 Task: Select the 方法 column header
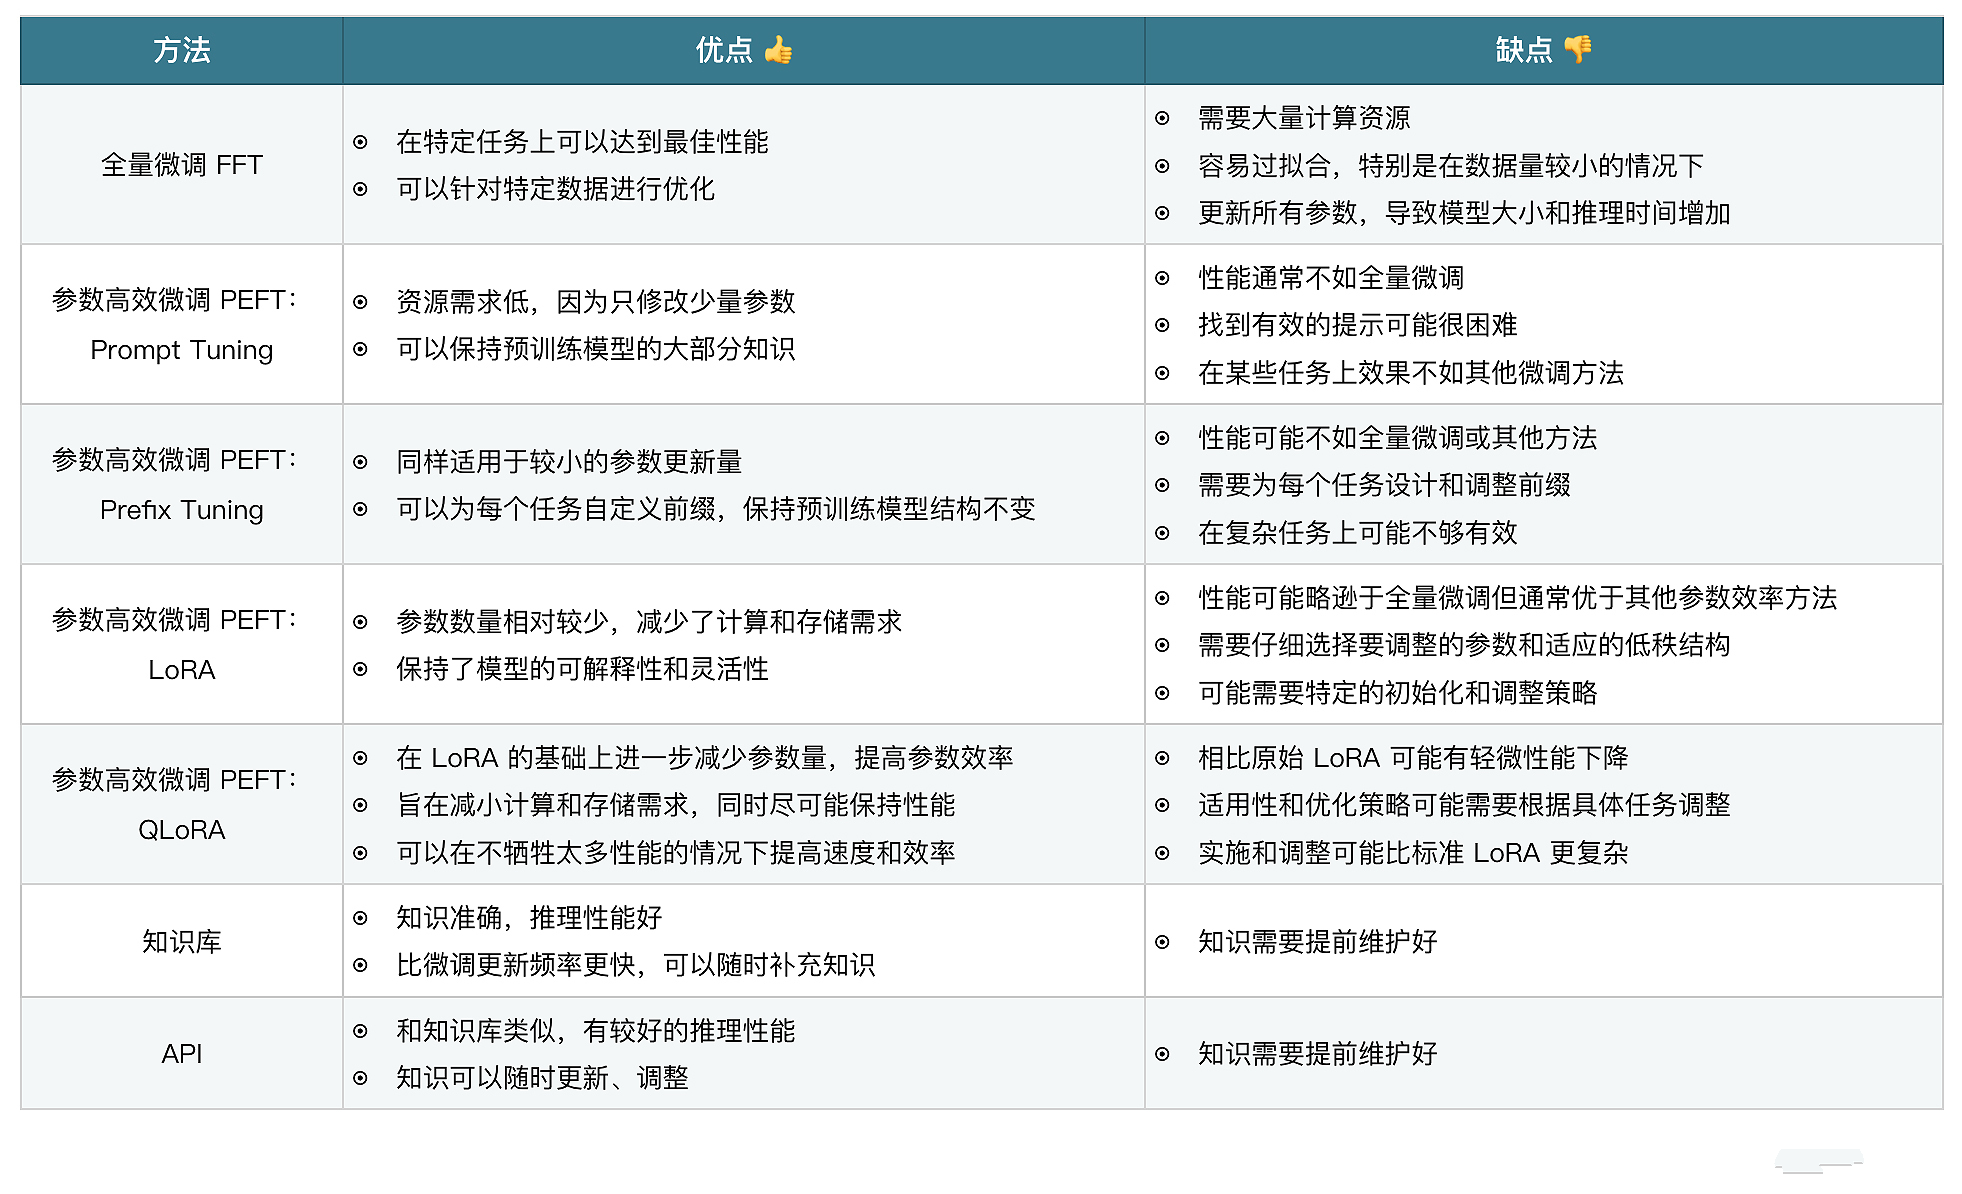tap(182, 50)
